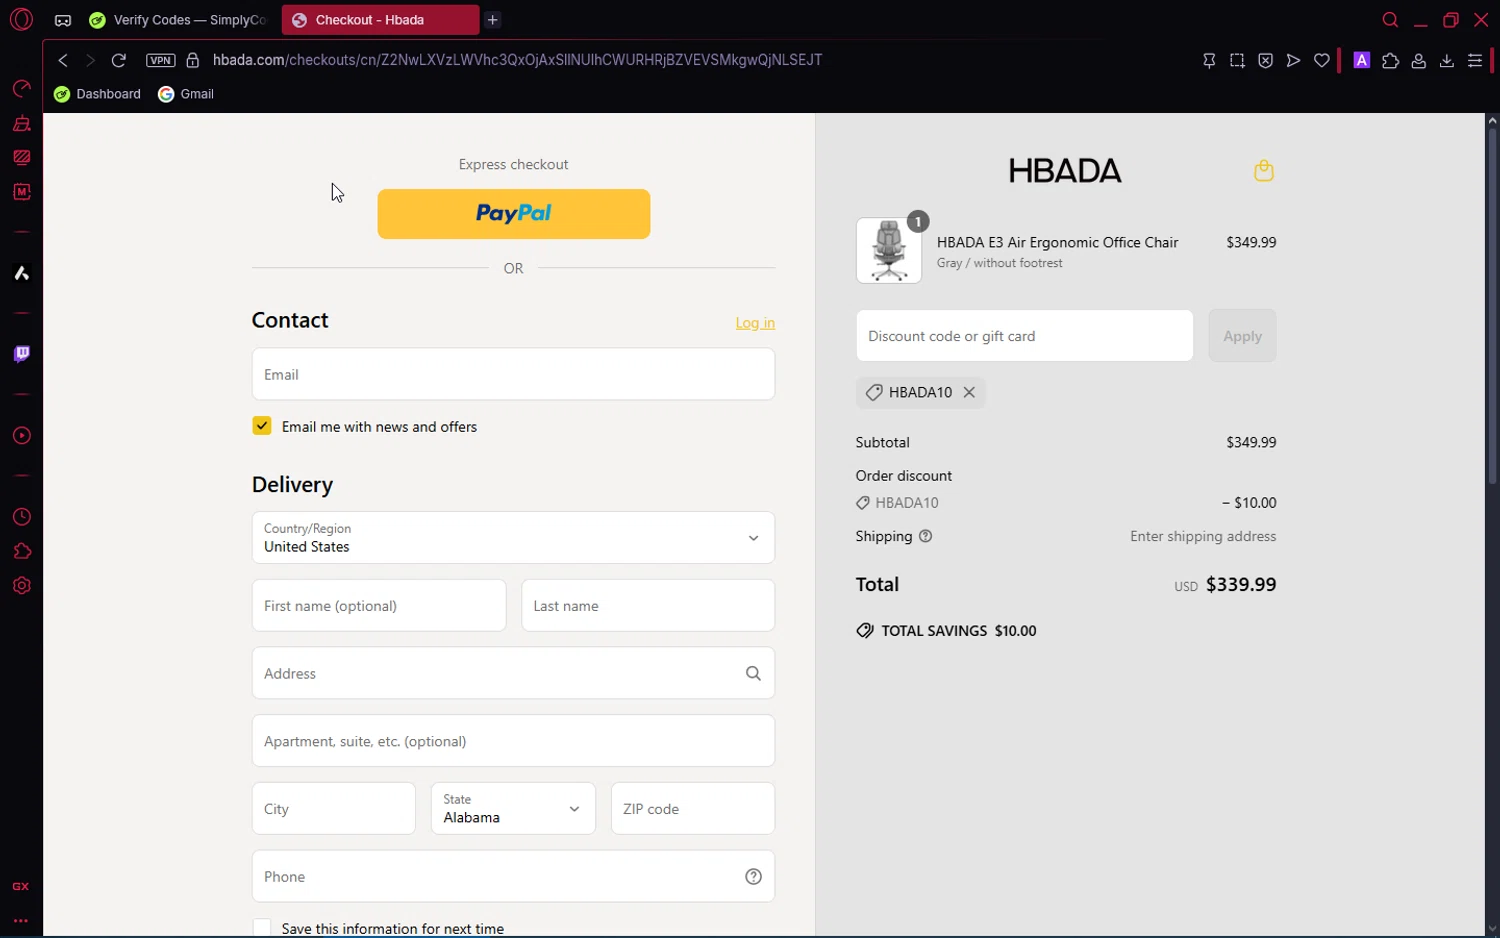Open Settings gear icon in sidebar
This screenshot has height=938, width=1500.
21,586
